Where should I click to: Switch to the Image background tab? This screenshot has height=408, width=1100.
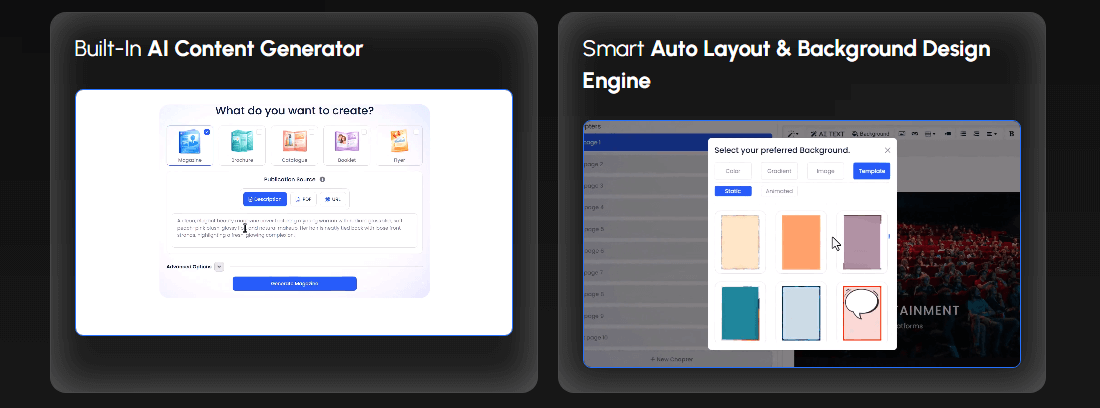[826, 171]
